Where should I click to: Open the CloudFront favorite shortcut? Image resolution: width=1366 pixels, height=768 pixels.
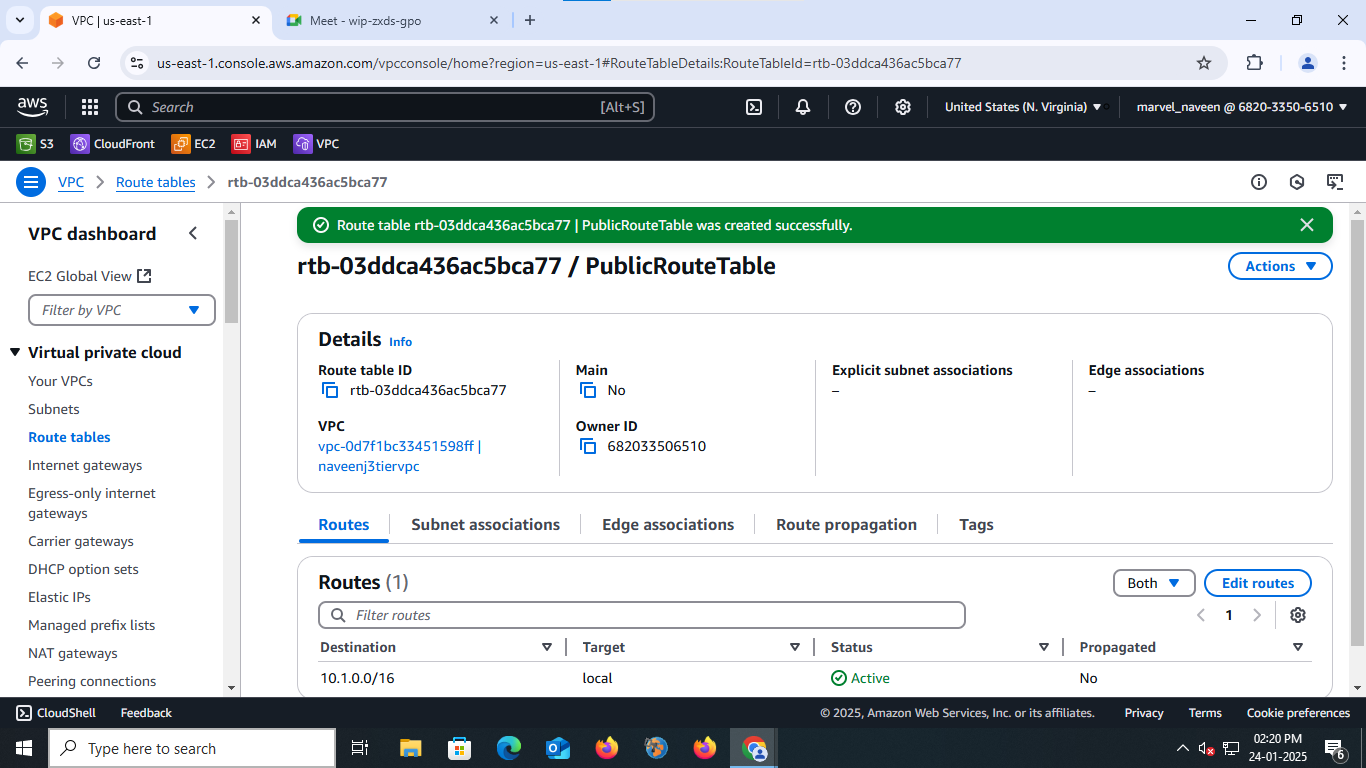[x=113, y=144]
